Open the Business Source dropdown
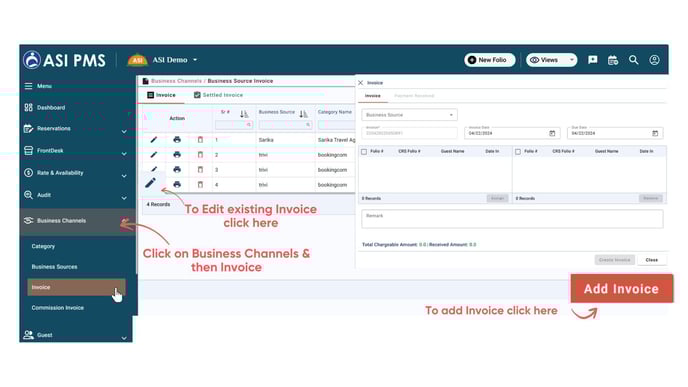Image resolution: width=688 pixels, height=387 pixels. 409,115
